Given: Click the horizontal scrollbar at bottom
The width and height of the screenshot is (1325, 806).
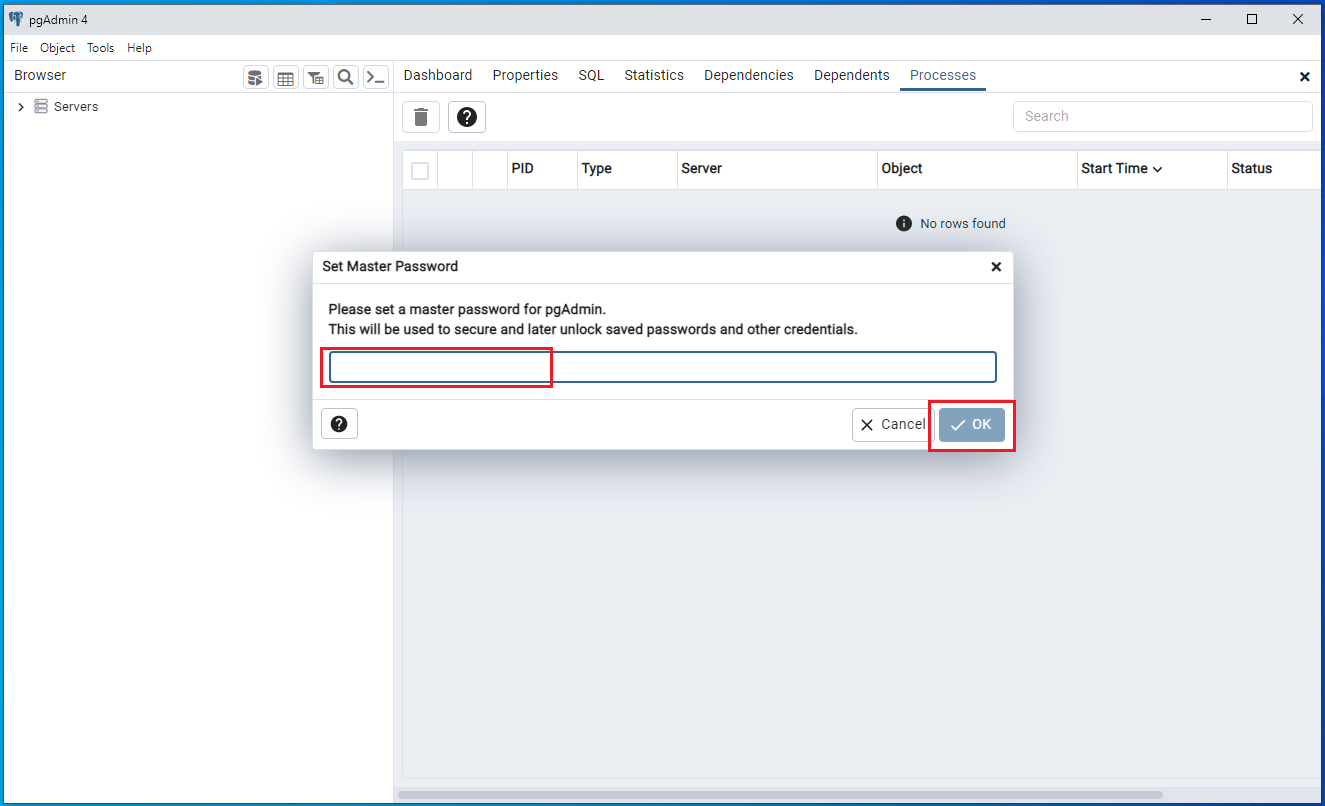Looking at the screenshot, I should pos(780,795).
